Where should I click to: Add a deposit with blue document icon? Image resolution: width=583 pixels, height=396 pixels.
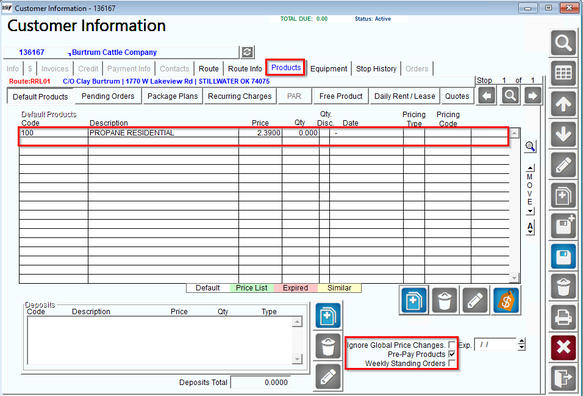328,316
